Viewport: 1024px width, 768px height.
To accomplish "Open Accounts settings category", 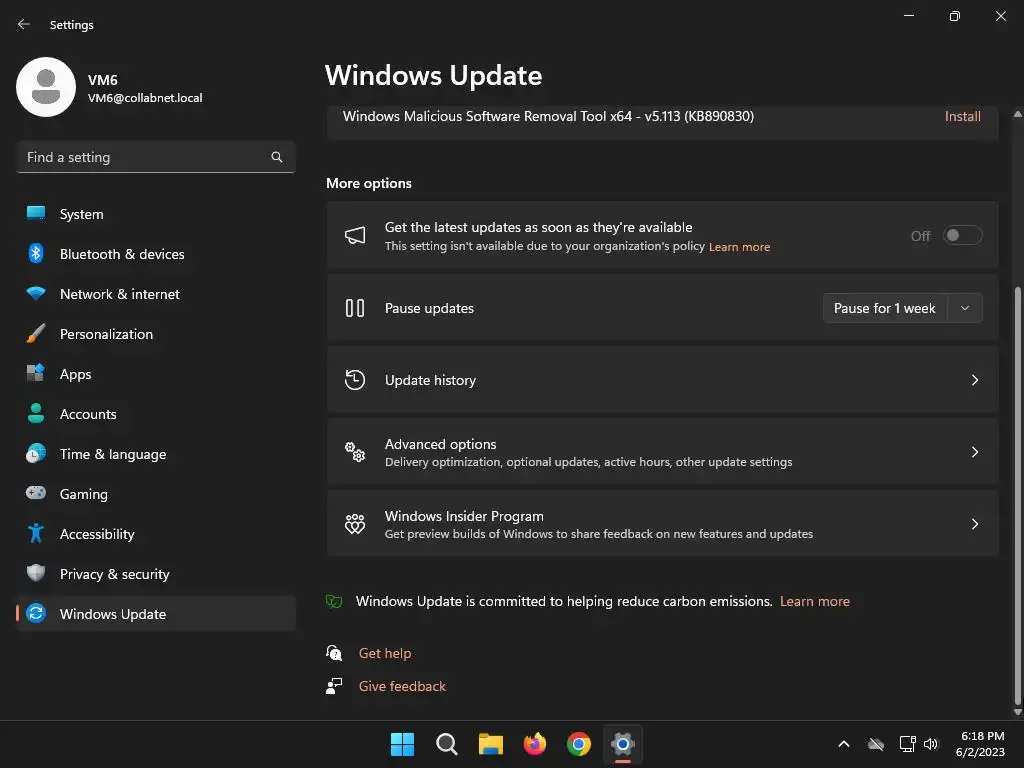I will pyautogui.click(x=155, y=414).
